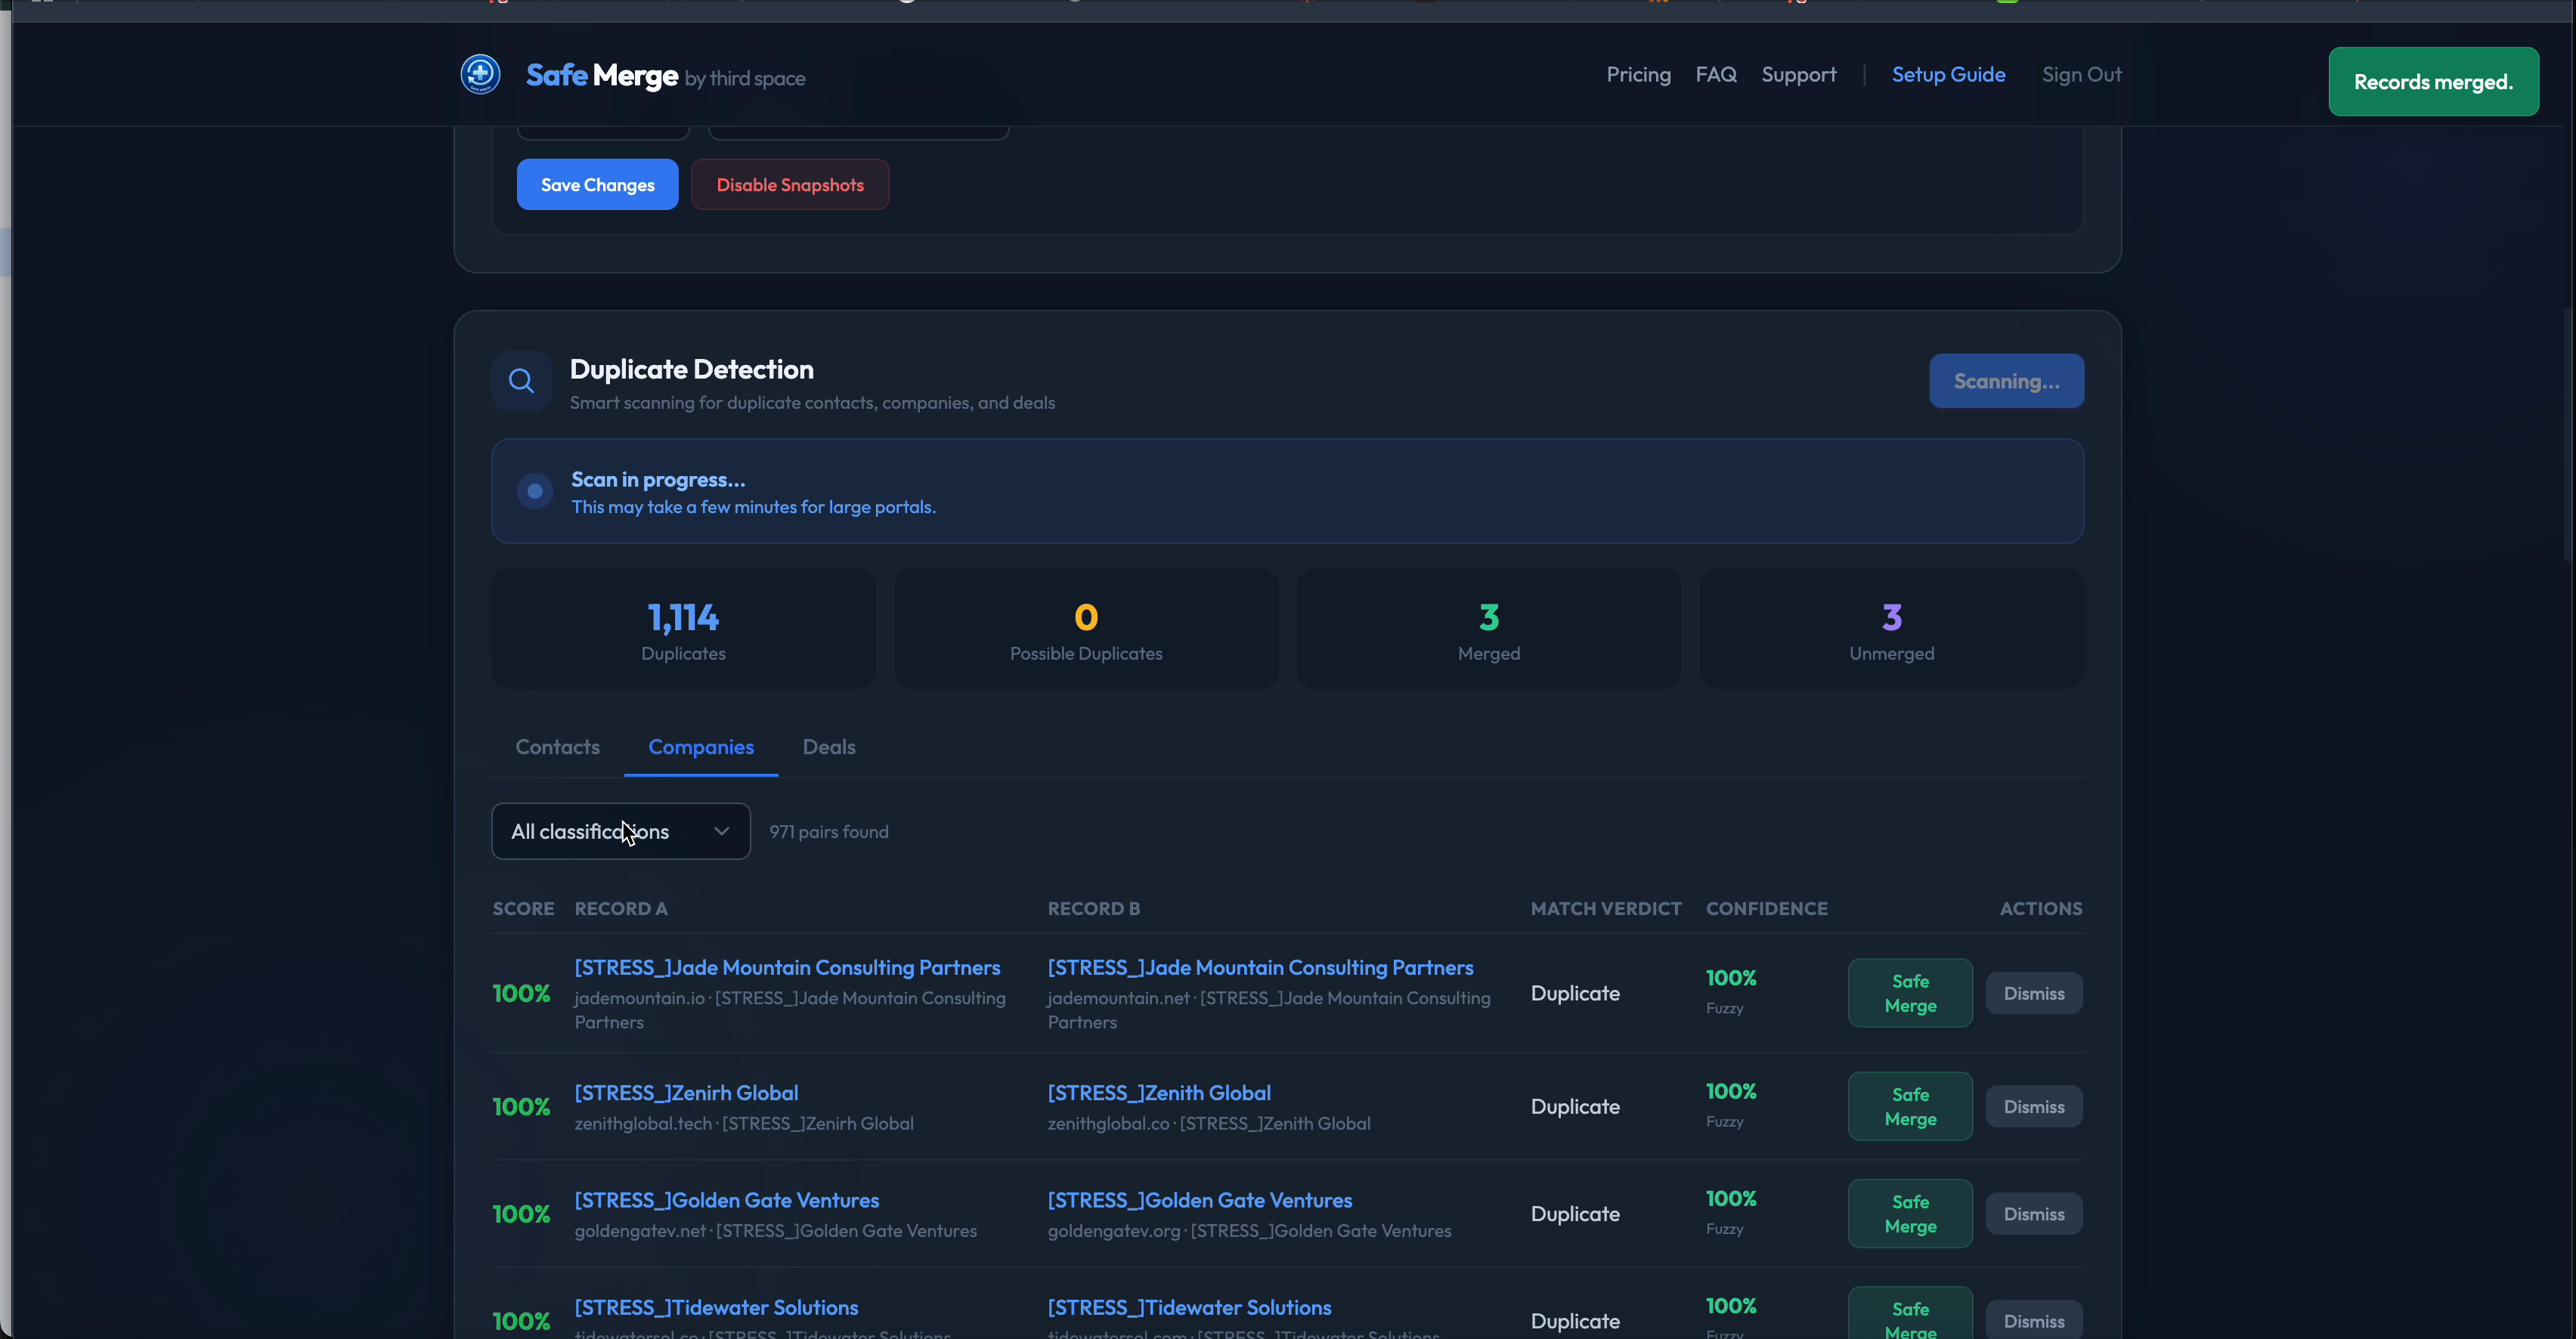2576x1339 pixels.
Task: Click zenithglobal.co domain text in Record B
Action: (x=1109, y=1123)
